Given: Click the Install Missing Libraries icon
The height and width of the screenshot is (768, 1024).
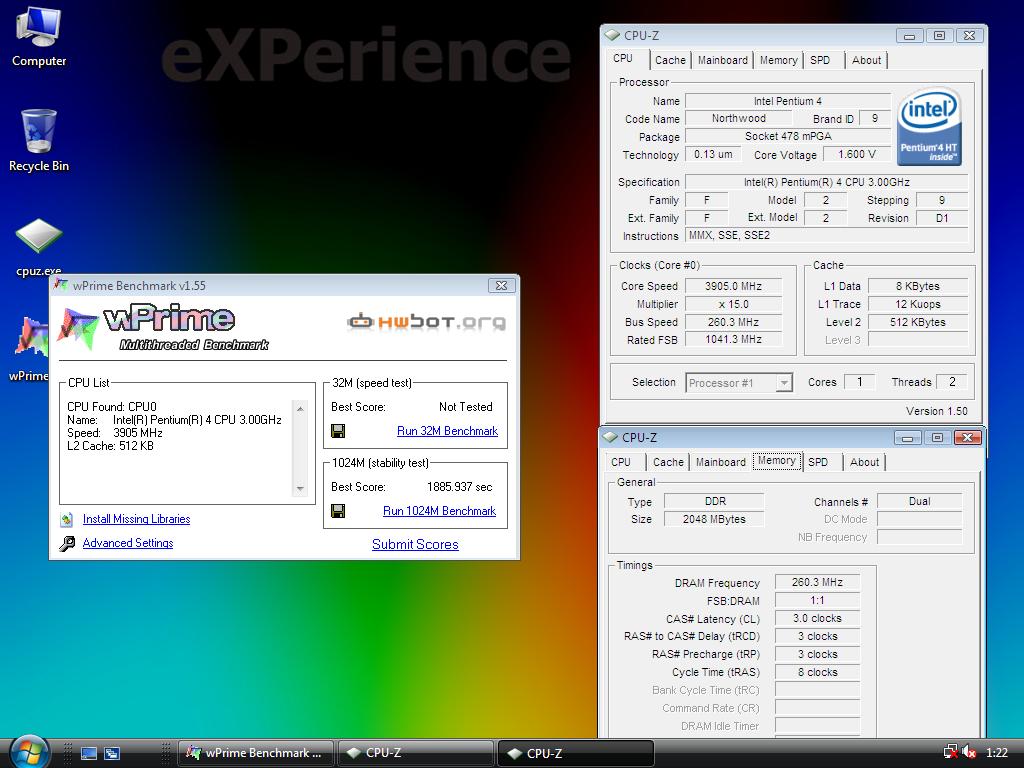Looking at the screenshot, I should [67, 520].
